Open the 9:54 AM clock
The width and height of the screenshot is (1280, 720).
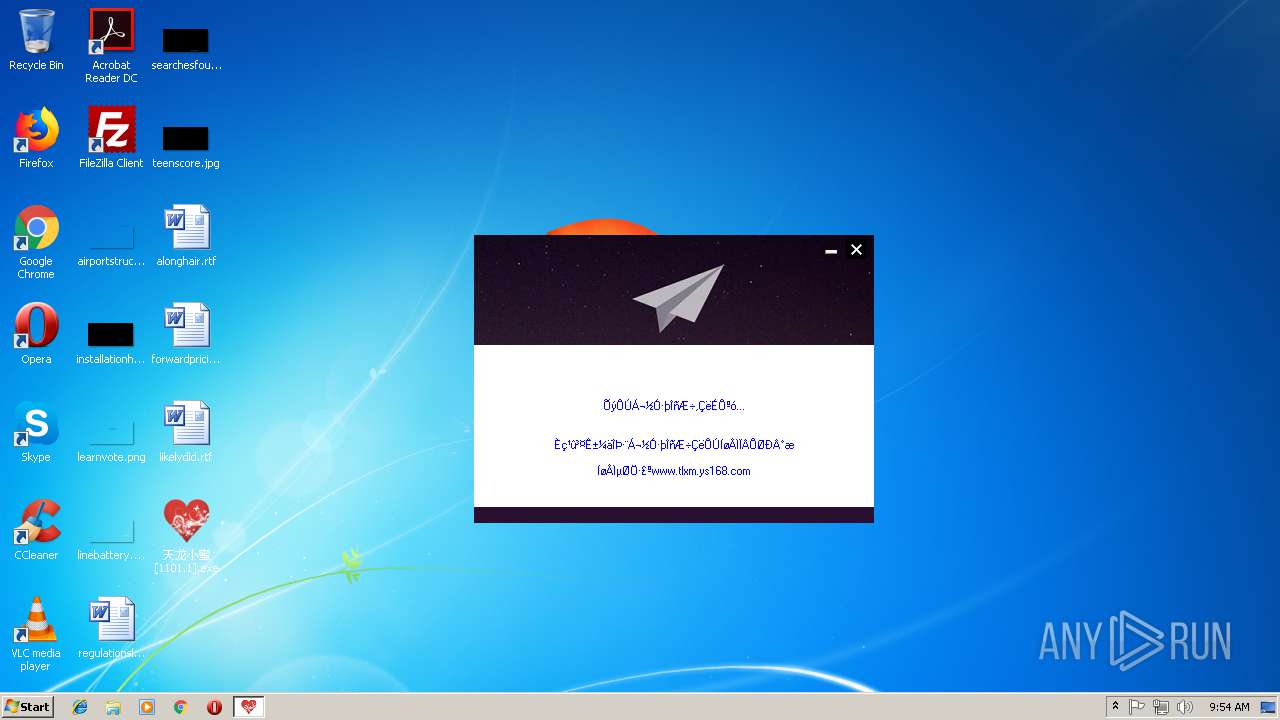1229,707
